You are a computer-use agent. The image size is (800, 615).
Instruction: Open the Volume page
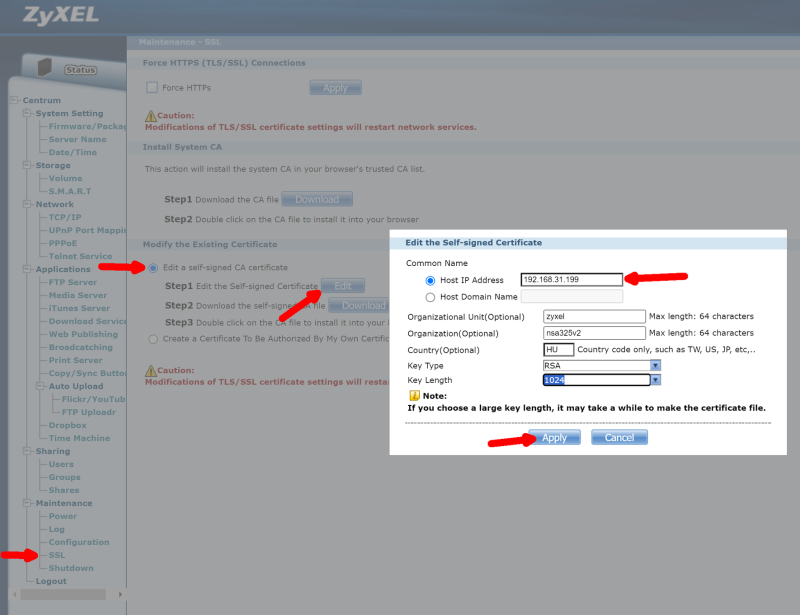point(65,178)
